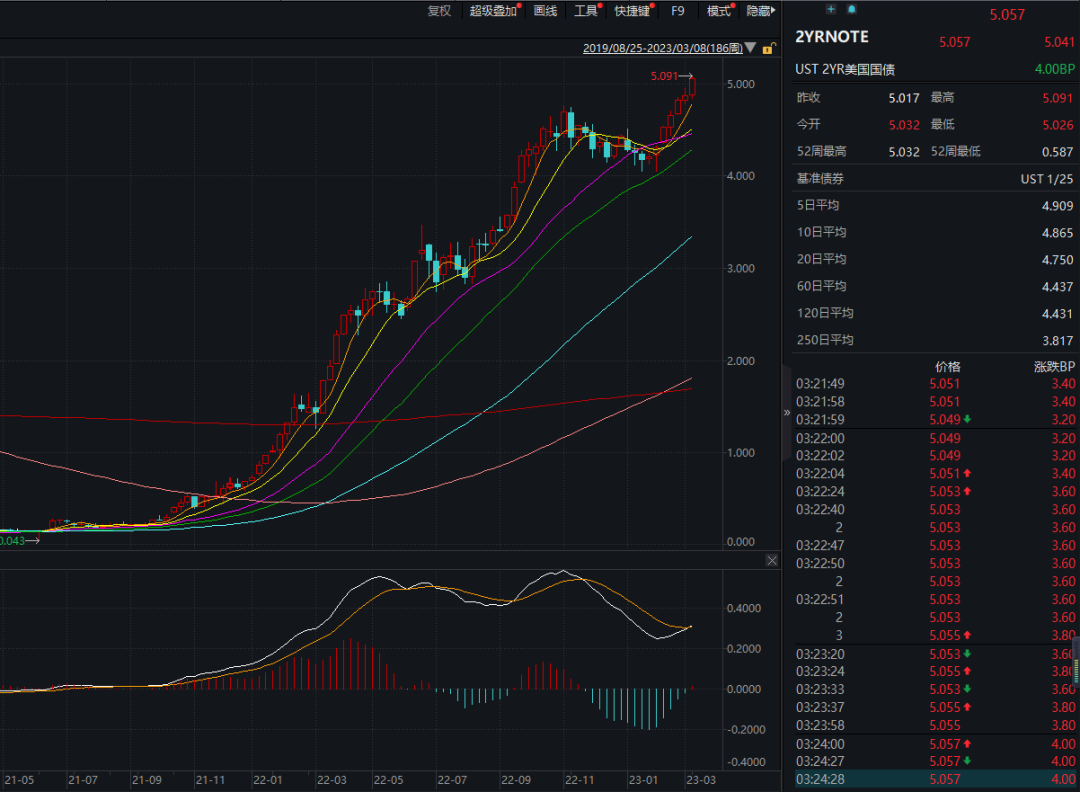The height and width of the screenshot is (792, 1080).
Task: Click the 22-01 date axis label
Action: tap(268, 780)
